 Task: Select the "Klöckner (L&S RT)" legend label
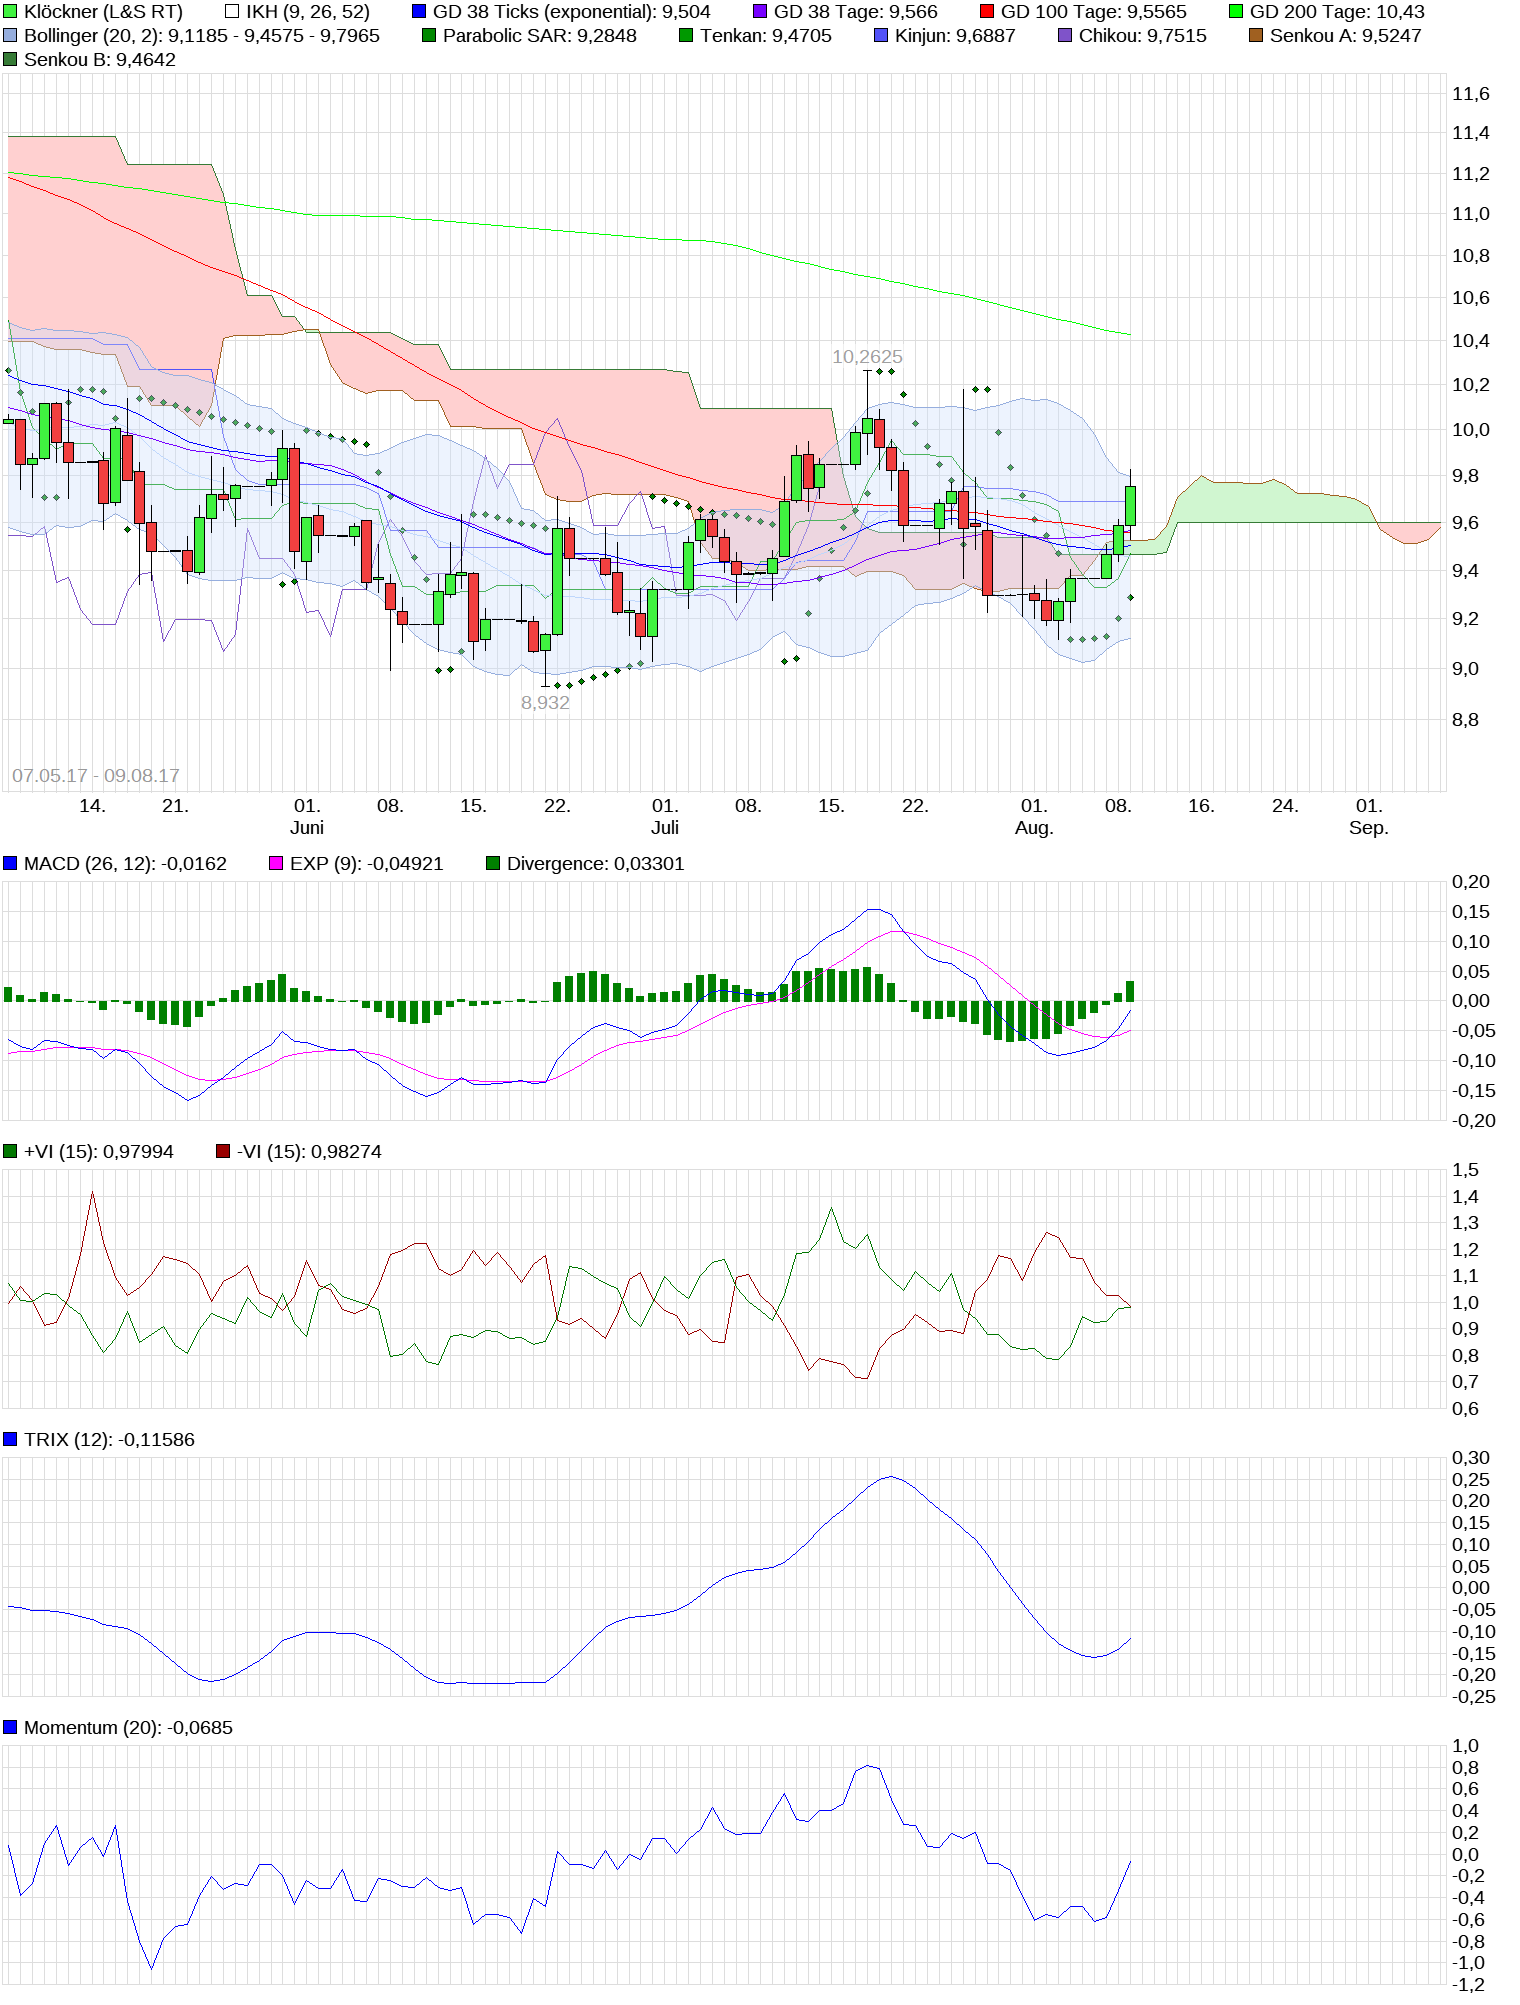(103, 12)
